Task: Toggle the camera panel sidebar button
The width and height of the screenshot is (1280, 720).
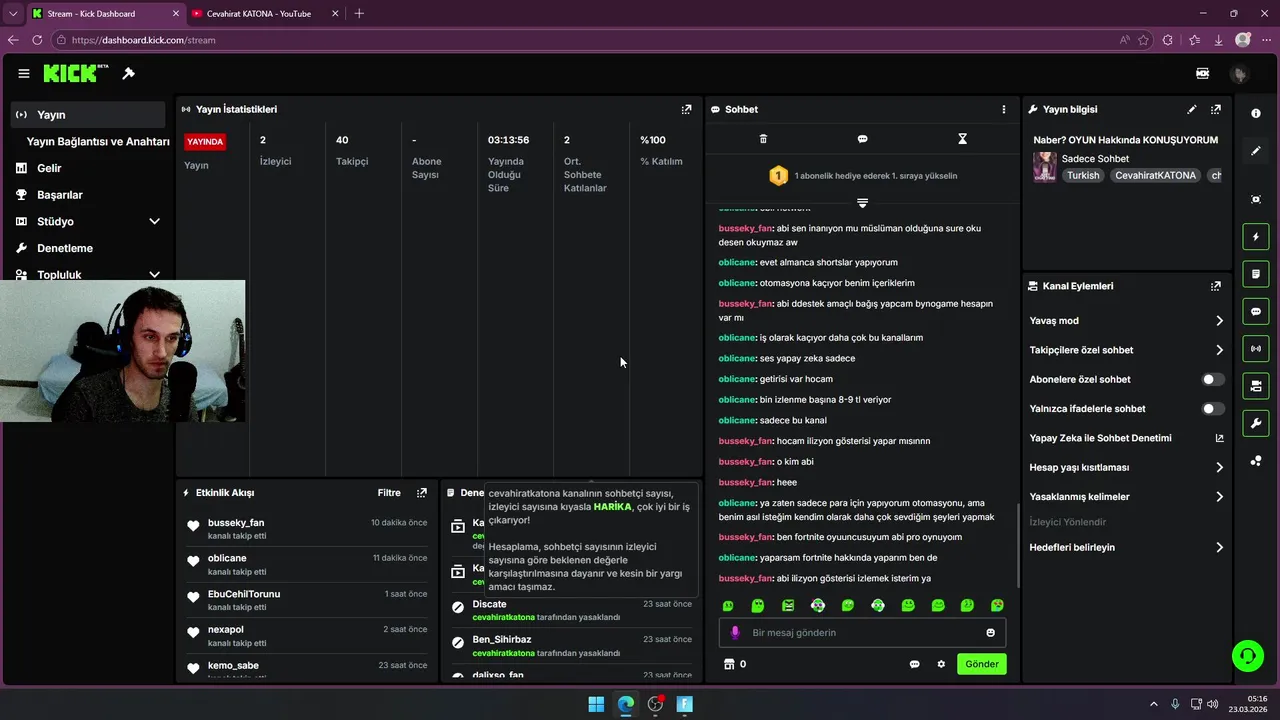Action: (x=1256, y=385)
